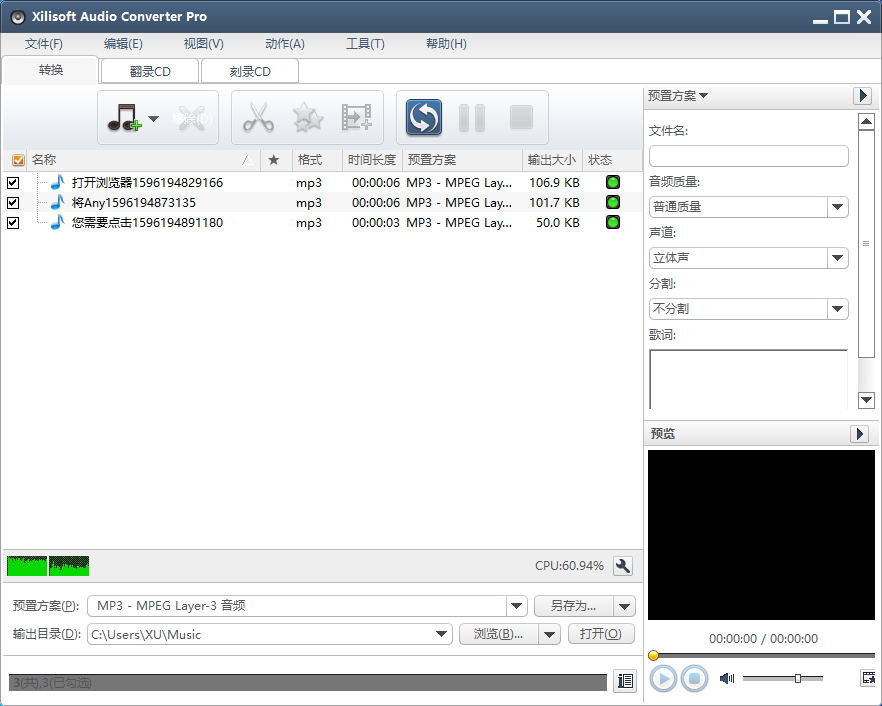Toggle the checkbox for 将Any1596194873135

coord(13,203)
